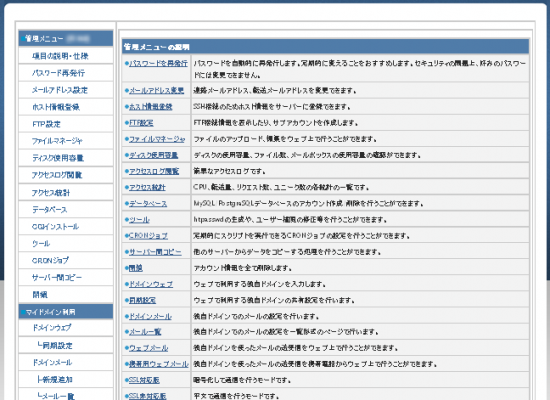The image size is (550, 400).
Task: Open ファイルマネージャ sidebar entry
Action: tap(57, 141)
